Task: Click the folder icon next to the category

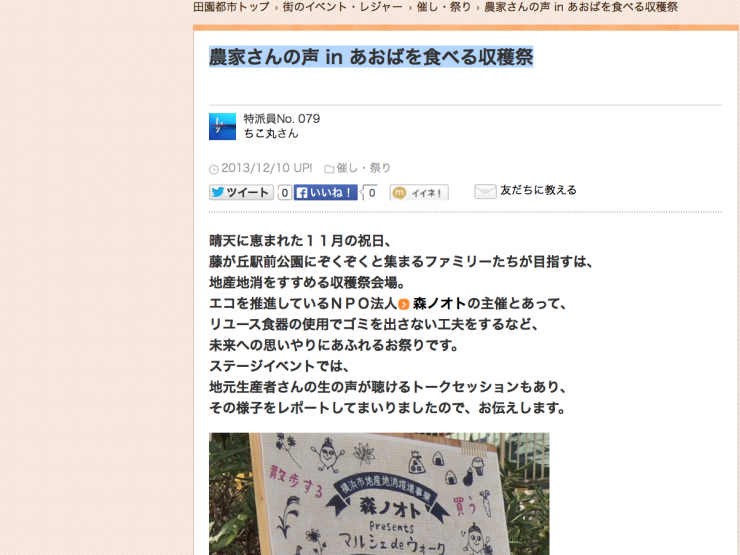Action: point(329,168)
